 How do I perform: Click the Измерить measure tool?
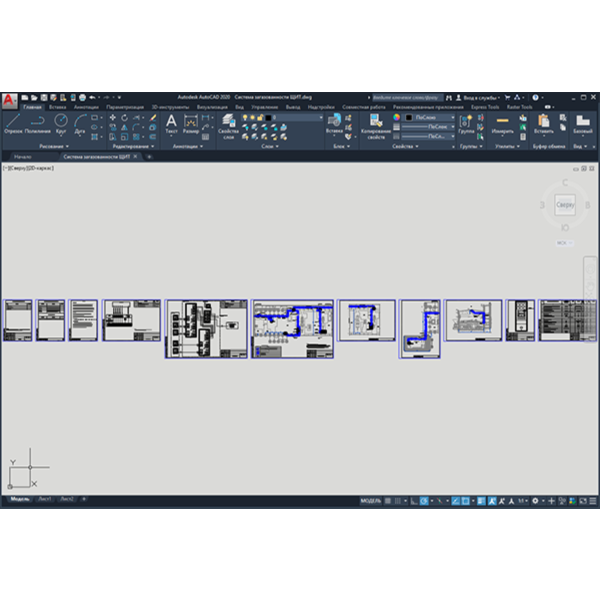click(502, 124)
